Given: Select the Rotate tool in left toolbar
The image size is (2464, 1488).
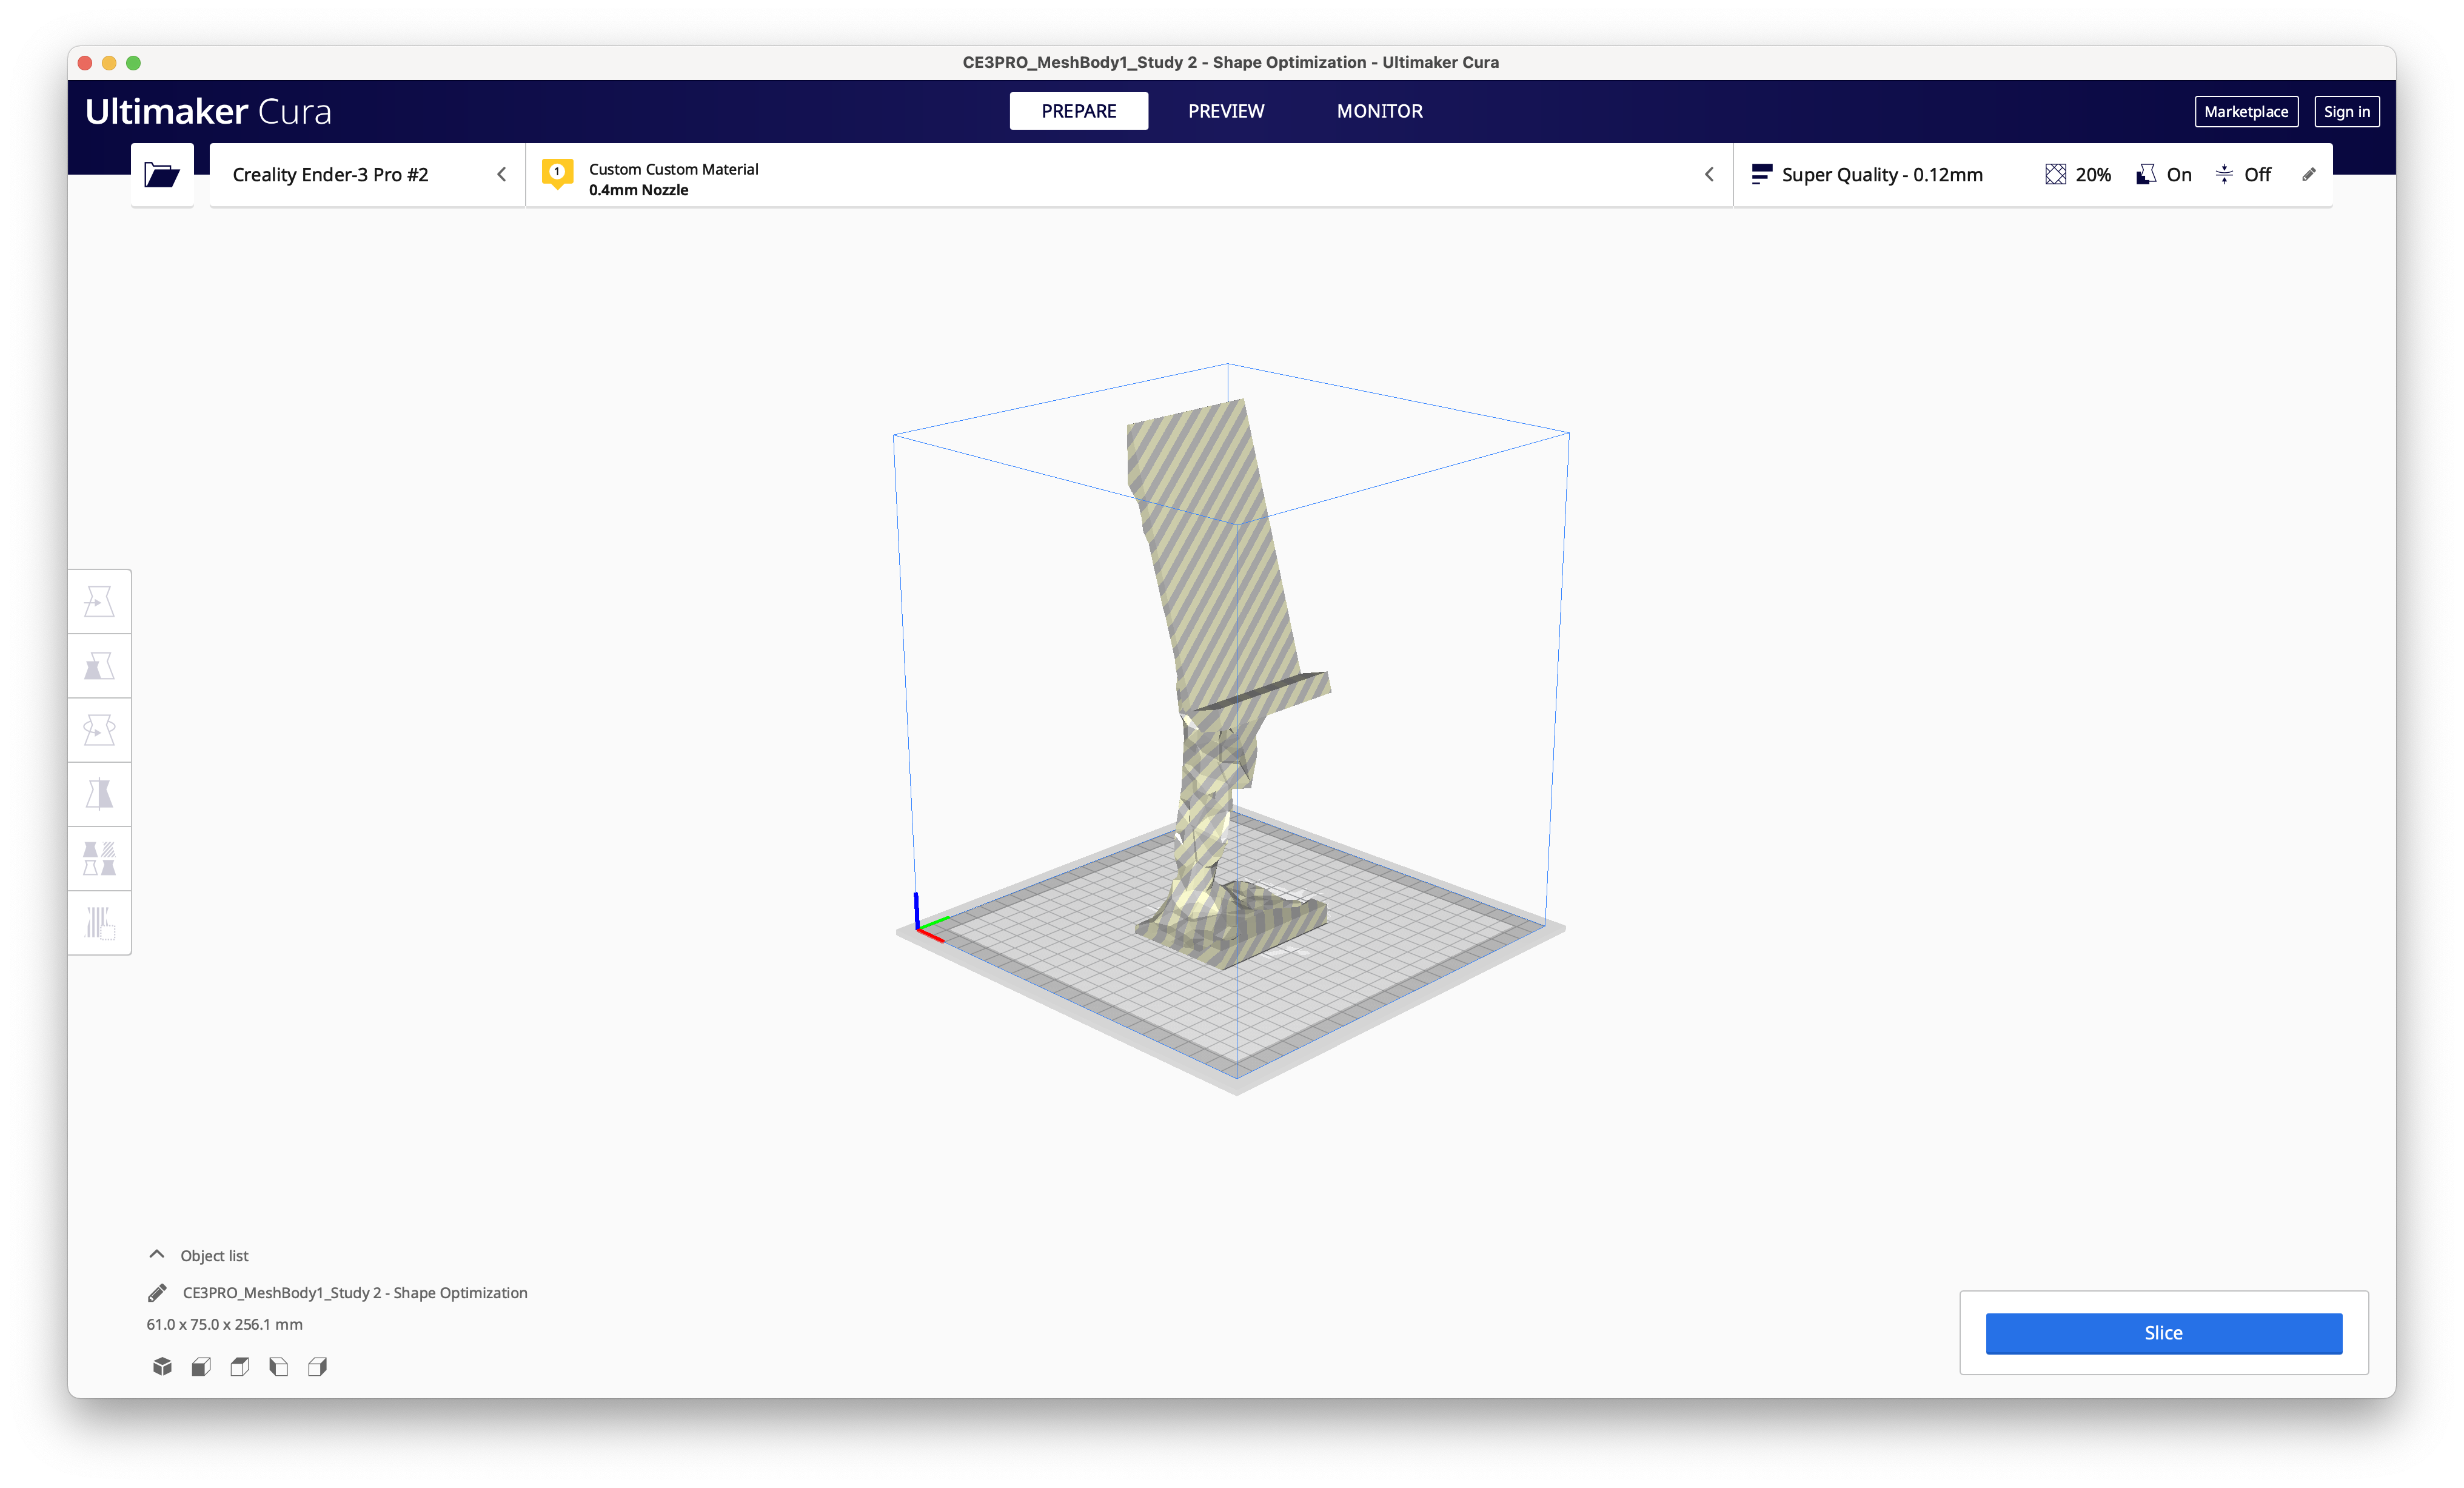Looking at the screenshot, I should pyautogui.click(x=99, y=730).
